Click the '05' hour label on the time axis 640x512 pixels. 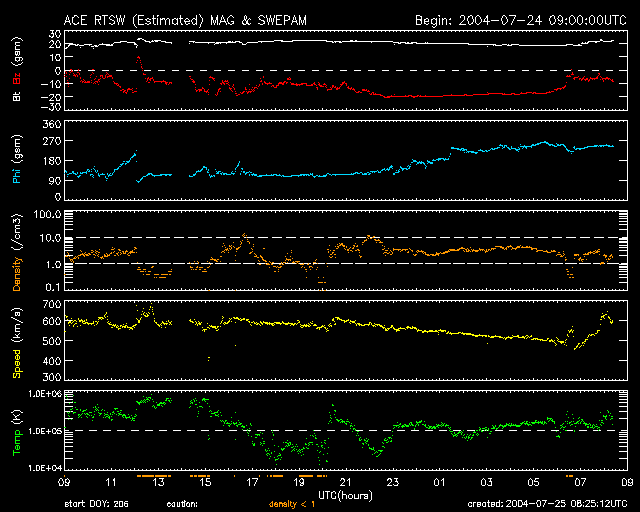pyautogui.click(x=533, y=482)
